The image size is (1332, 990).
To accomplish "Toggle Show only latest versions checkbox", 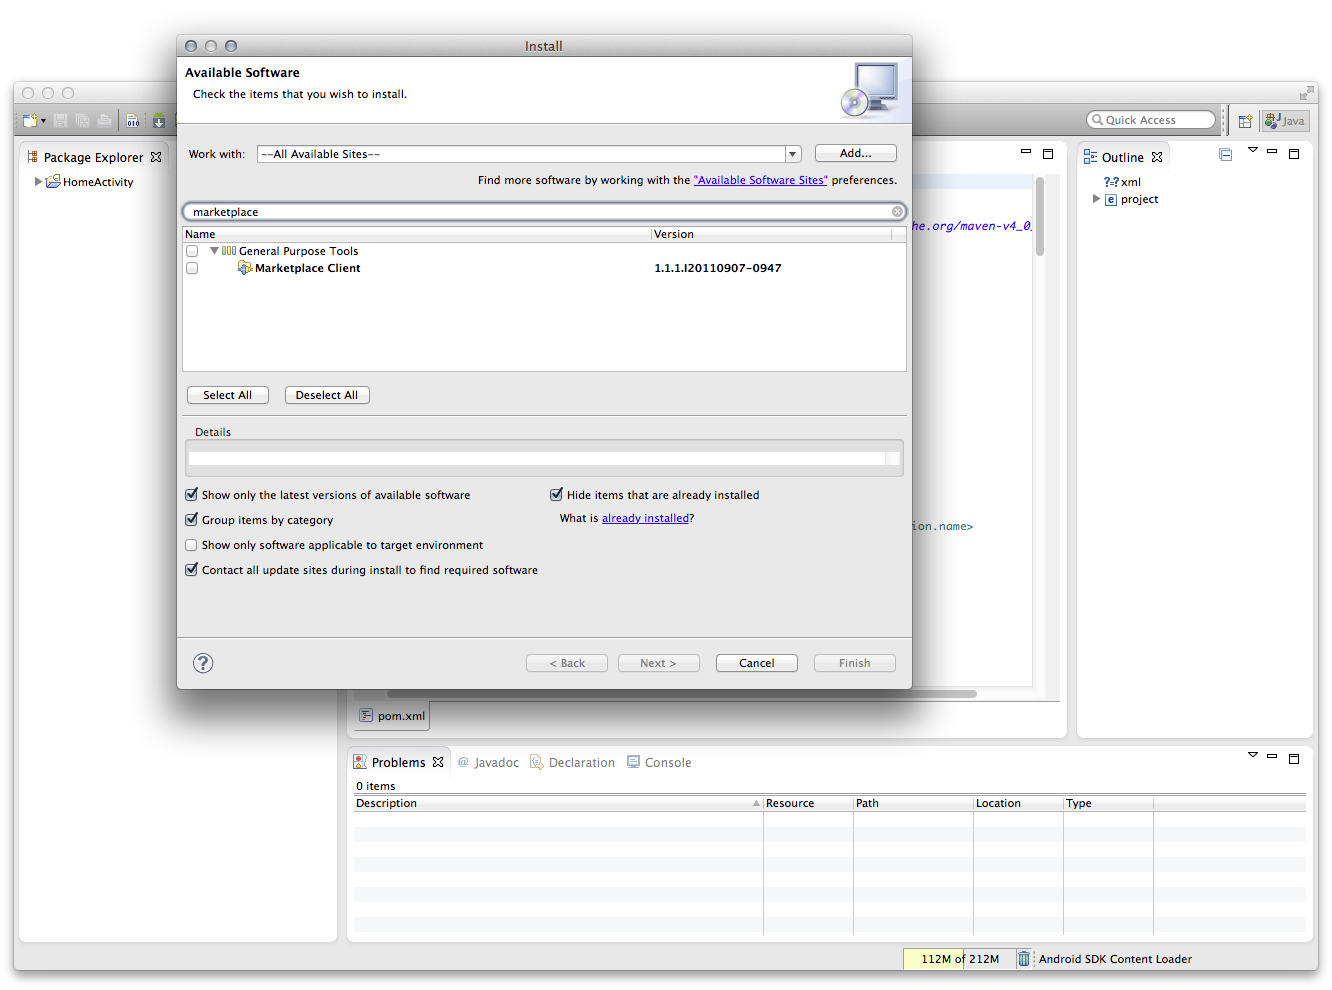I will point(191,494).
